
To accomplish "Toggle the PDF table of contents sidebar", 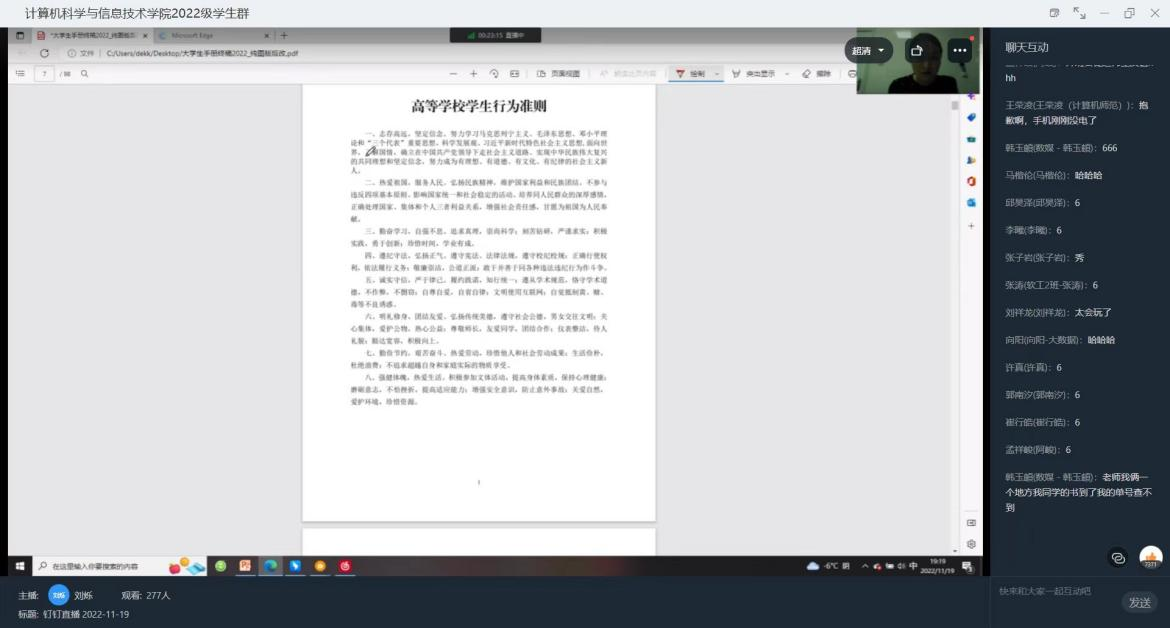I will tap(20, 74).
